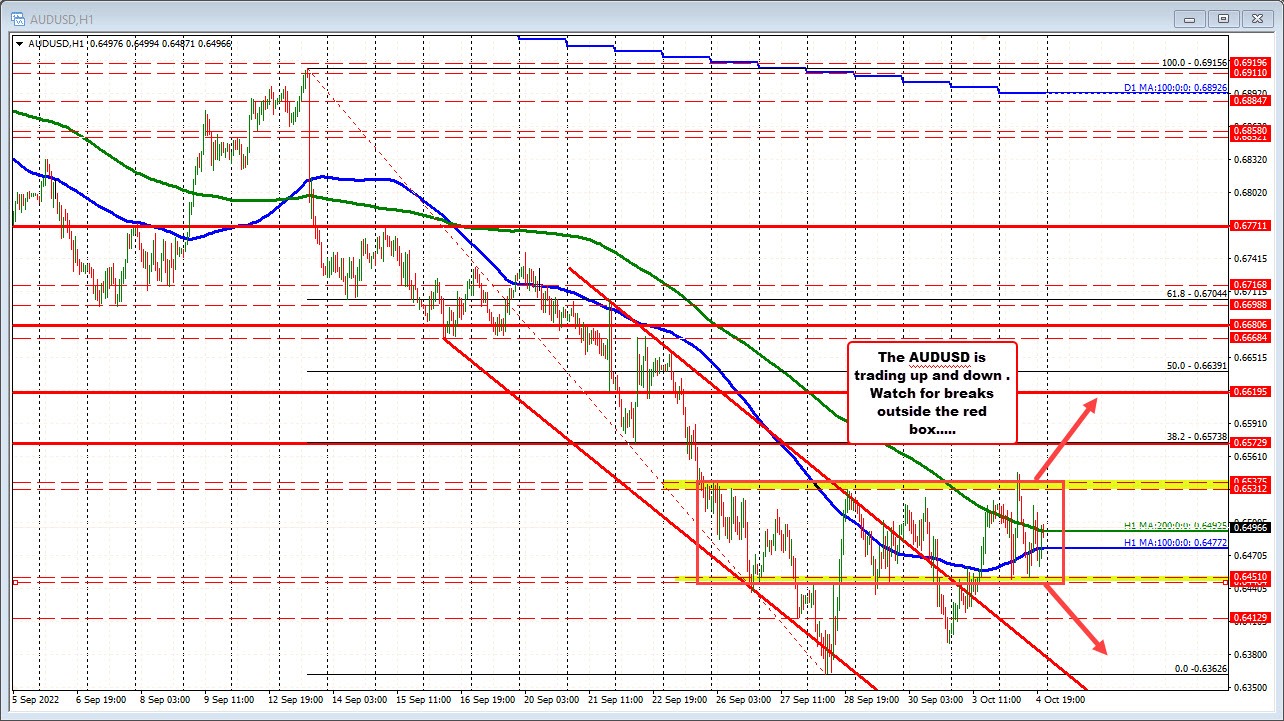Click the red 0.66988 price tag
The width and height of the screenshot is (1284, 721).
(1252, 304)
